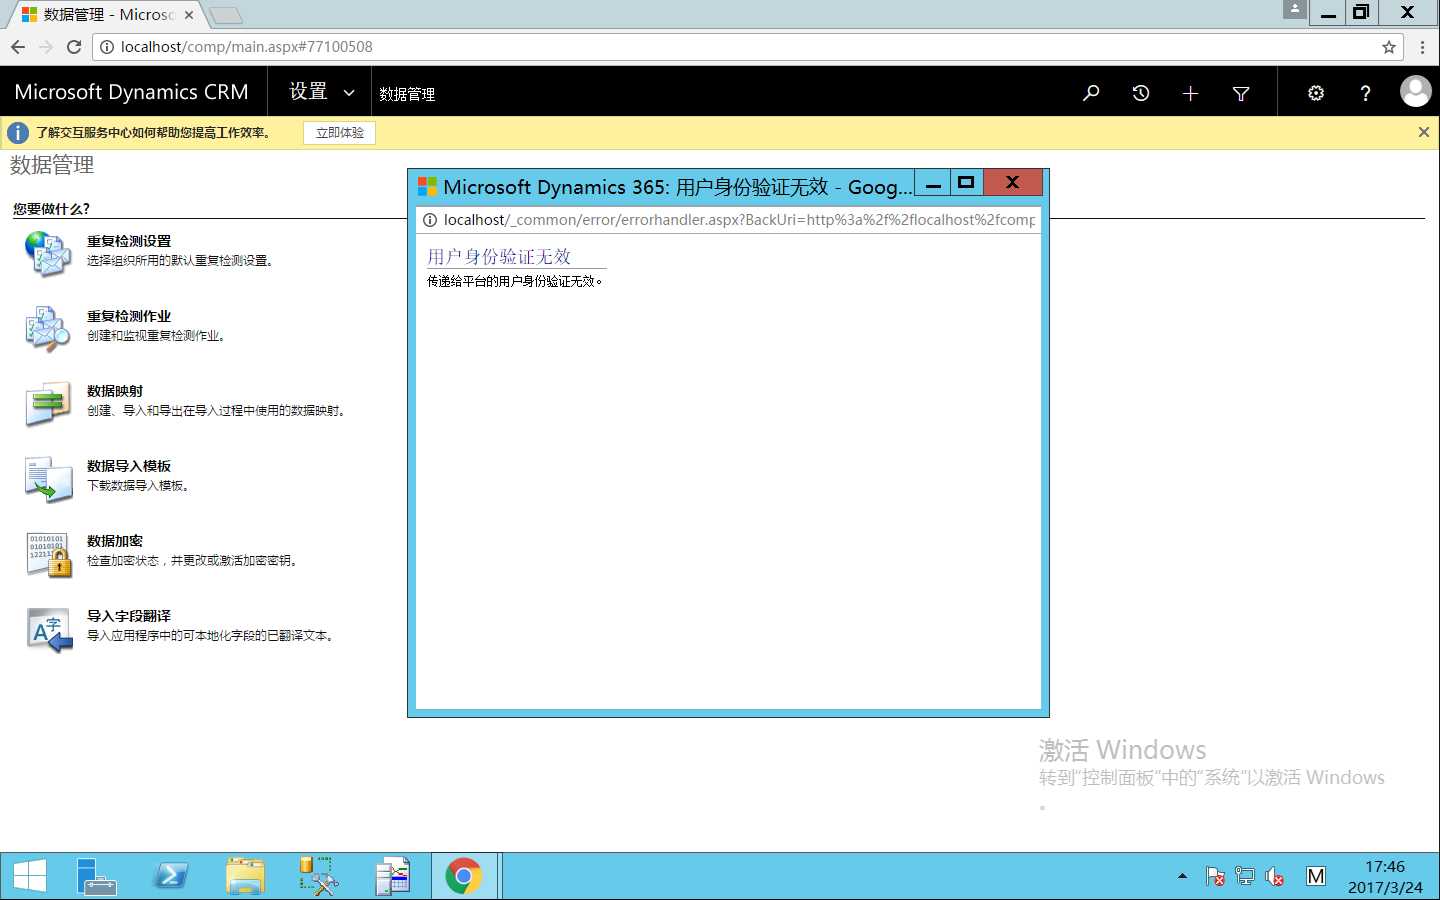This screenshot has width=1440, height=900.
Task: Bookmark this page with star icon
Action: click(1388, 47)
